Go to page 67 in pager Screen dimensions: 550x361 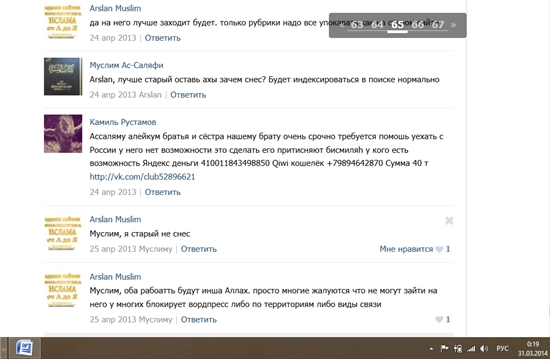point(438,25)
